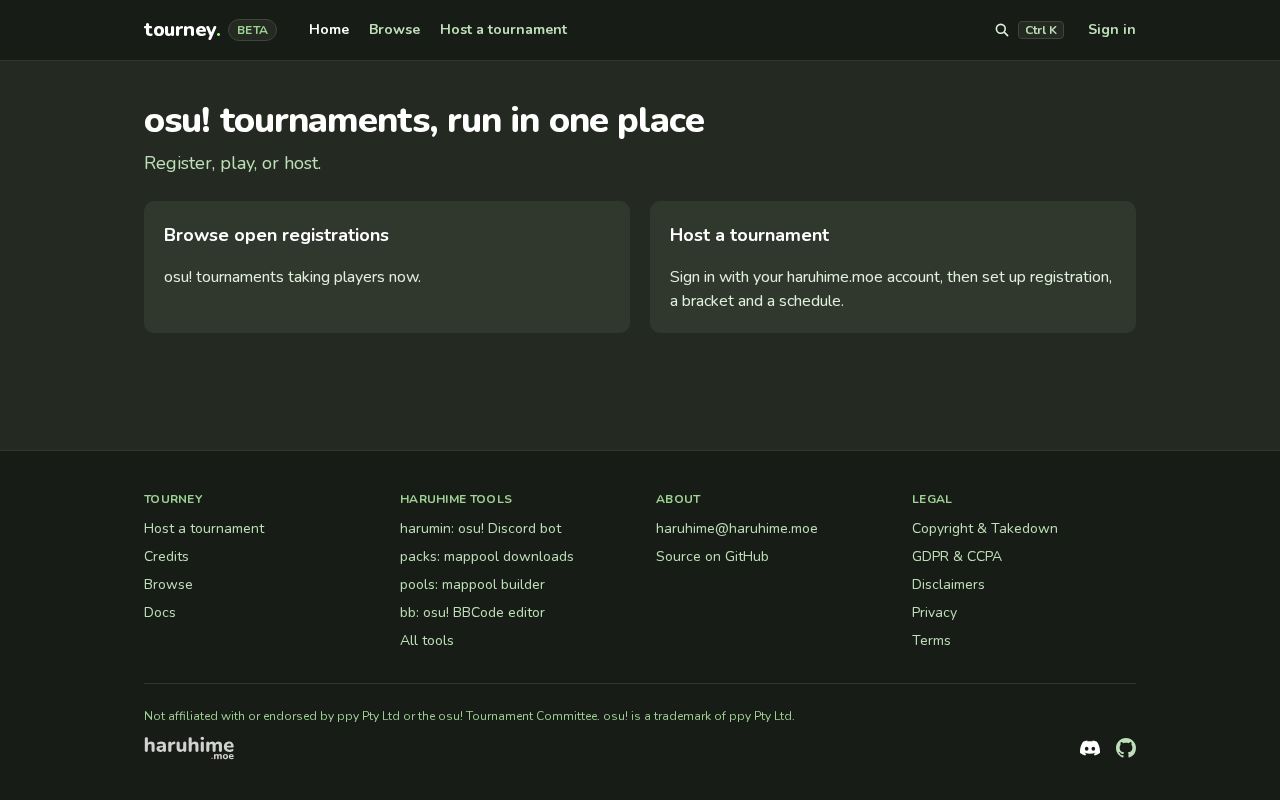Click the "TOURNEY" footer heading

(173, 499)
